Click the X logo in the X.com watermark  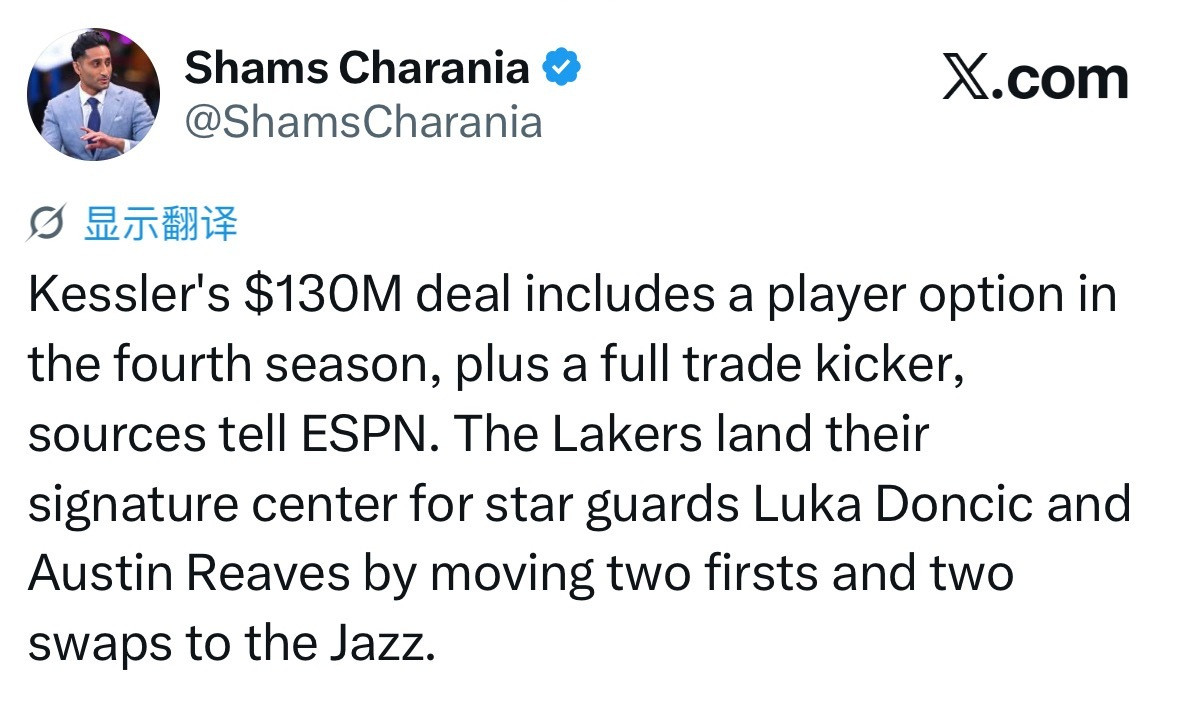[966, 77]
